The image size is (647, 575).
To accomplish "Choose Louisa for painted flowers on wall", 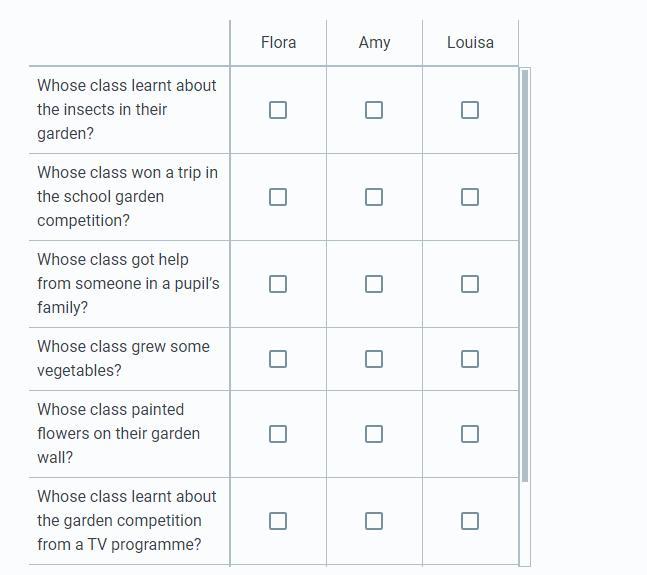I will point(470,434).
